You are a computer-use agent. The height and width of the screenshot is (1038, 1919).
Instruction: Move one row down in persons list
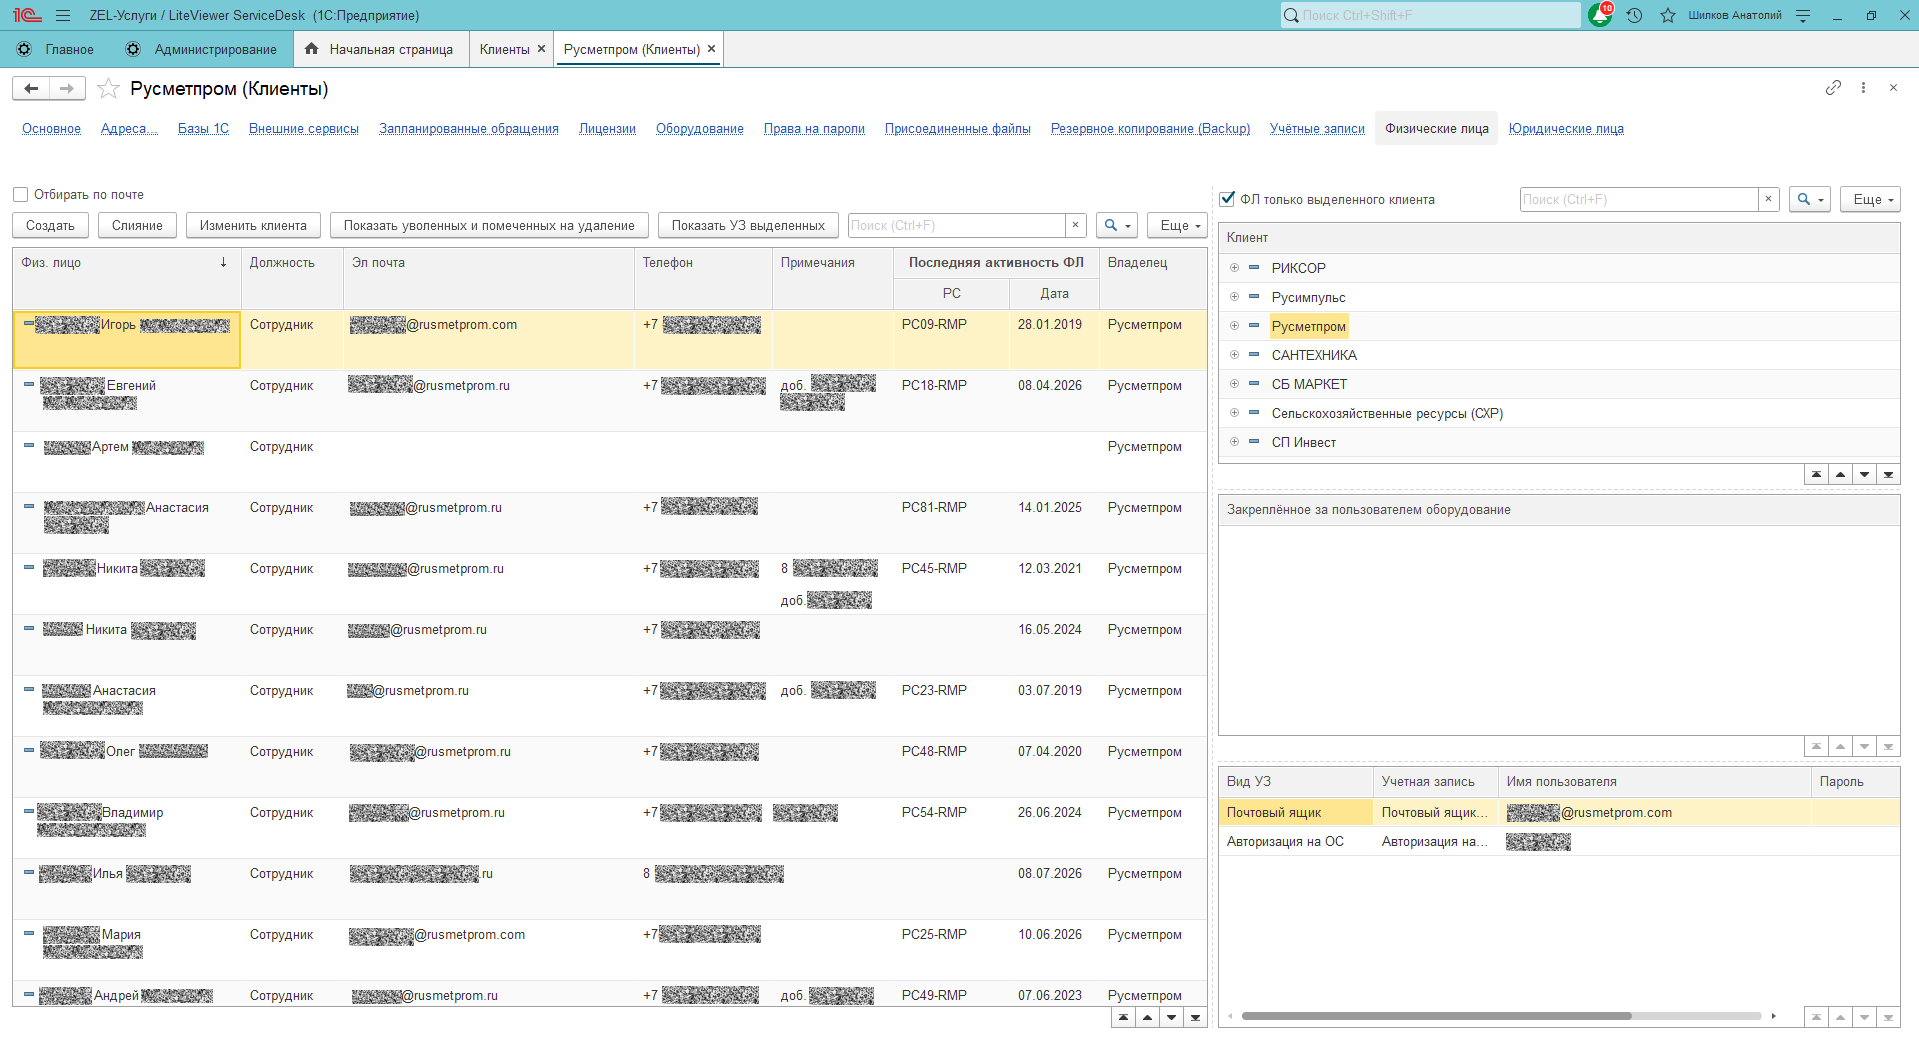(1171, 1018)
